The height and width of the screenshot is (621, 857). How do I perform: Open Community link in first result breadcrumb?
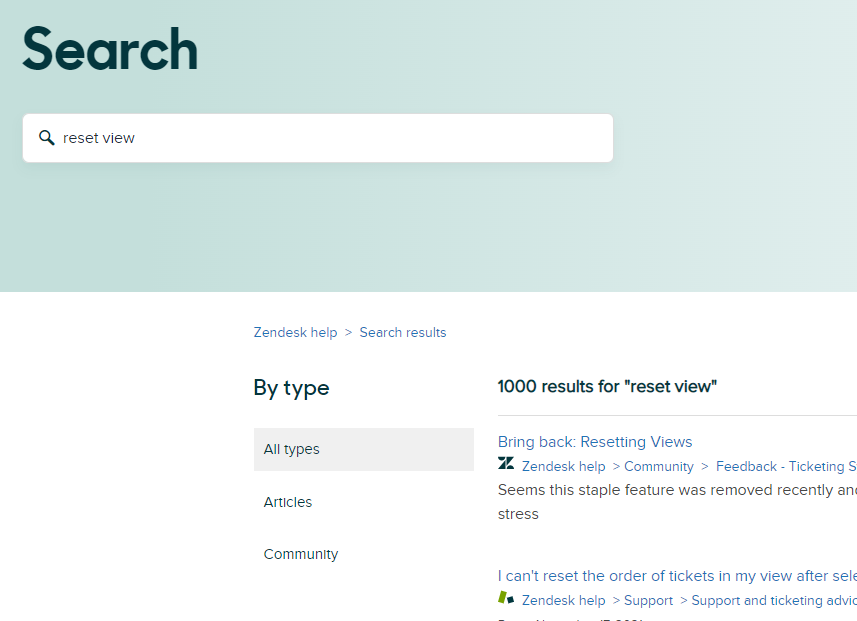pos(658,466)
